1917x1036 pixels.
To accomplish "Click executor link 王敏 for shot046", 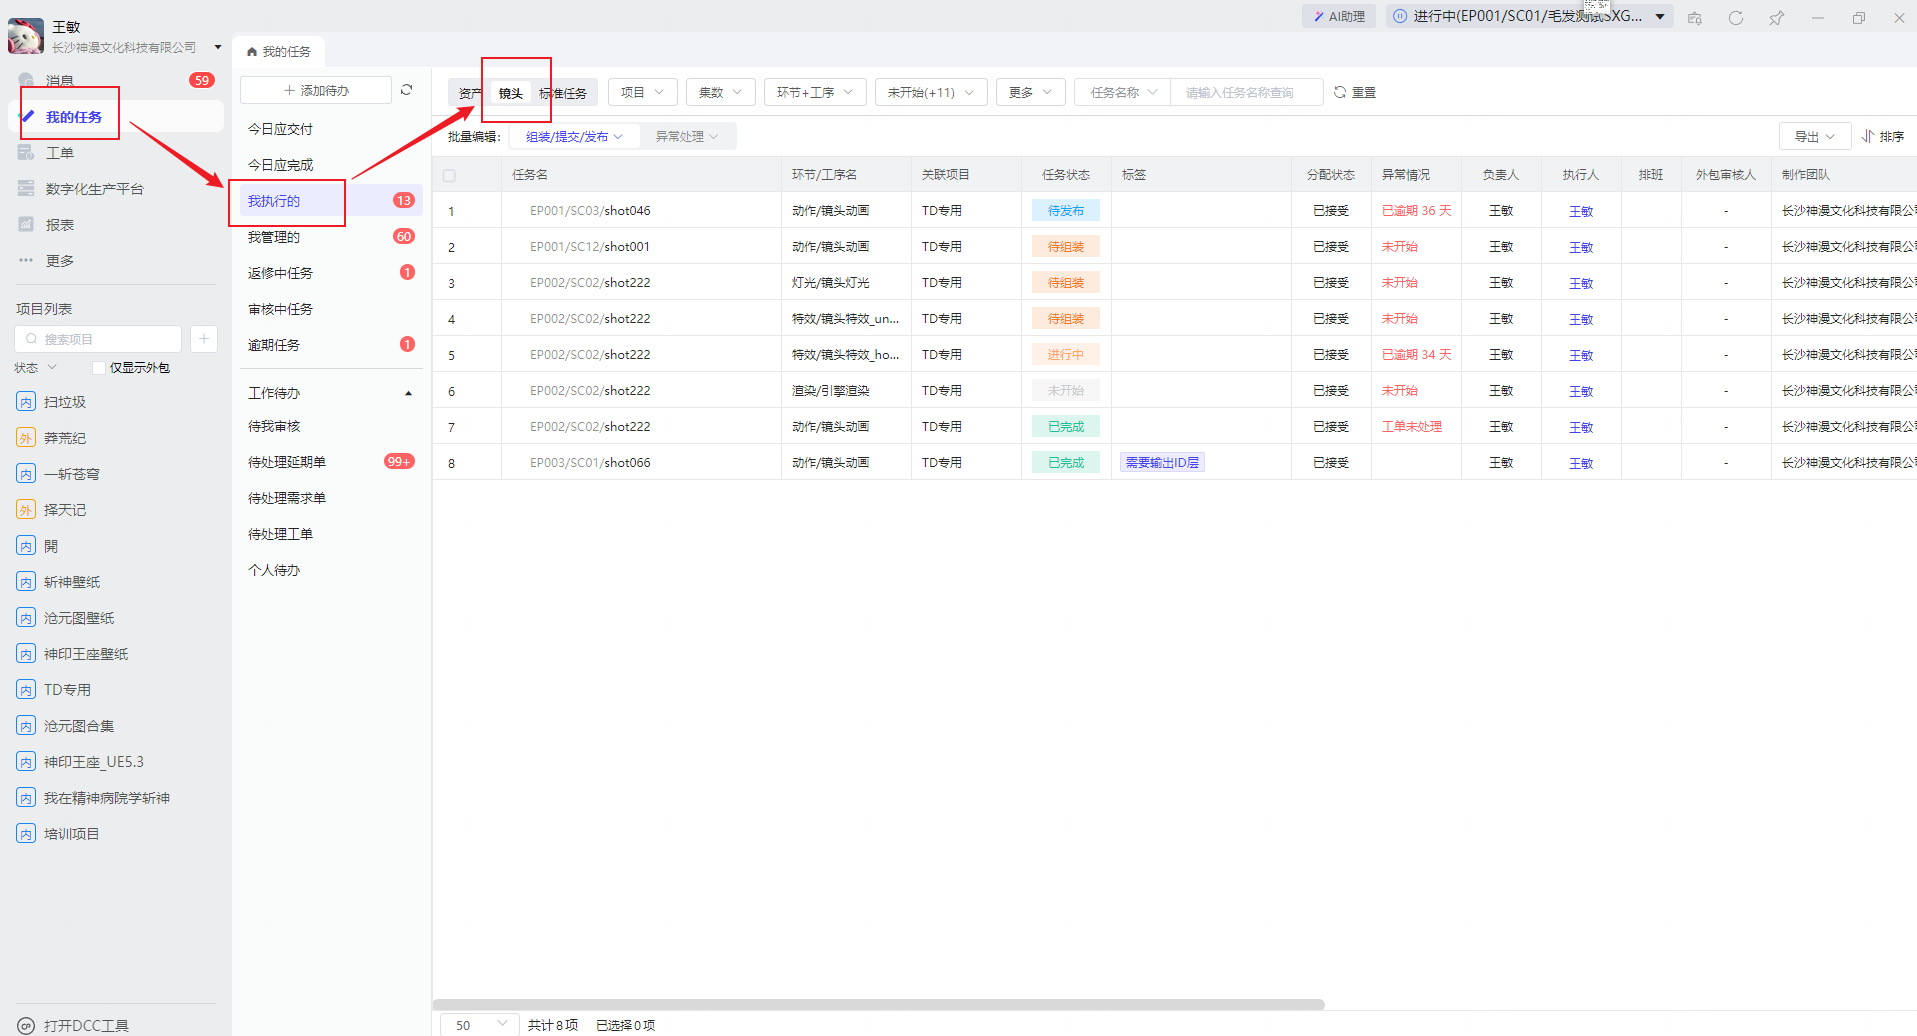I will [x=1580, y=211].
